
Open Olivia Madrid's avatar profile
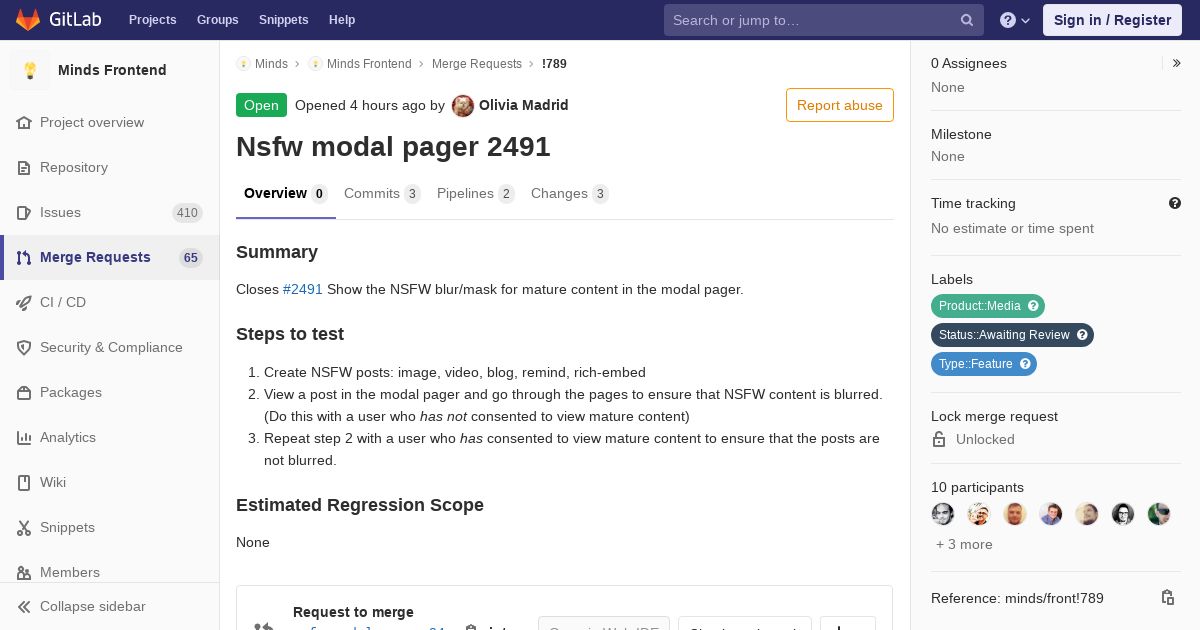point(462,105)
